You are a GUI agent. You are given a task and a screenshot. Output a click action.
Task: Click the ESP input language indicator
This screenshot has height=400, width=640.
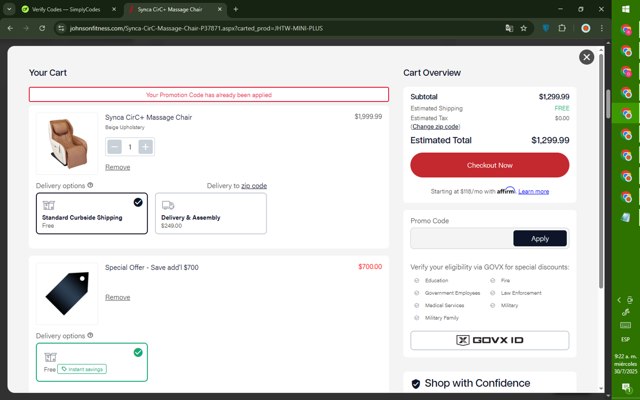(x=625, y=340)
